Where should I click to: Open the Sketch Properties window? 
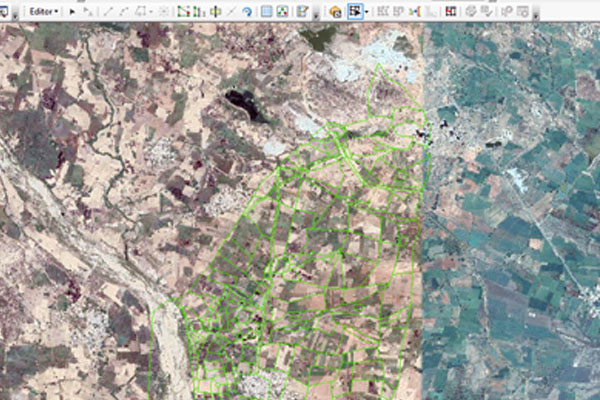tap(282, 11)
